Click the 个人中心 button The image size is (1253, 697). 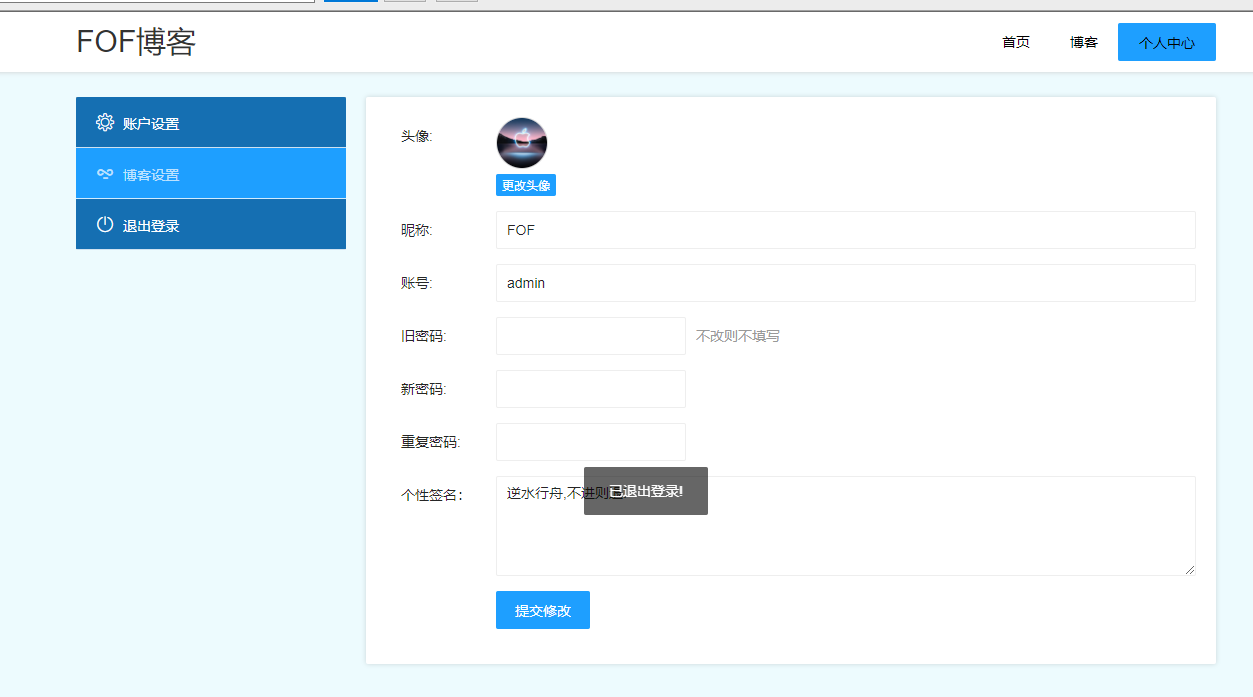point(1167,42)
